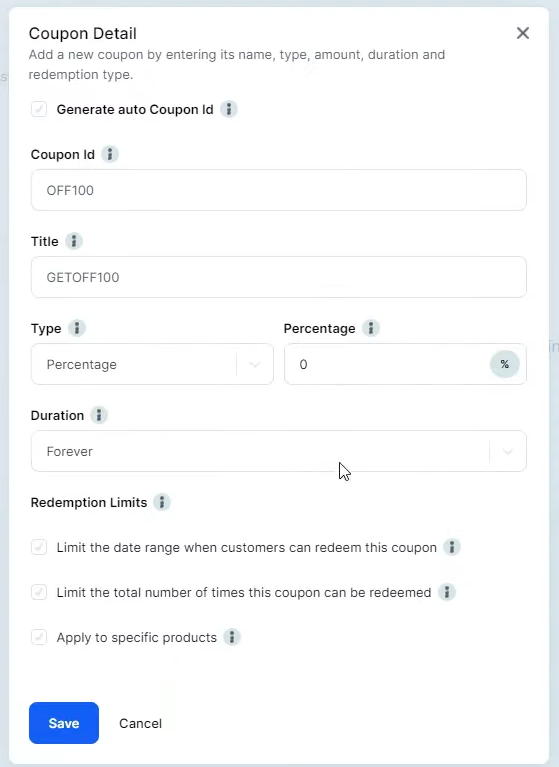Click the Percentage label info icon
This screenshot has width=559, height=767.
point(371,328)
